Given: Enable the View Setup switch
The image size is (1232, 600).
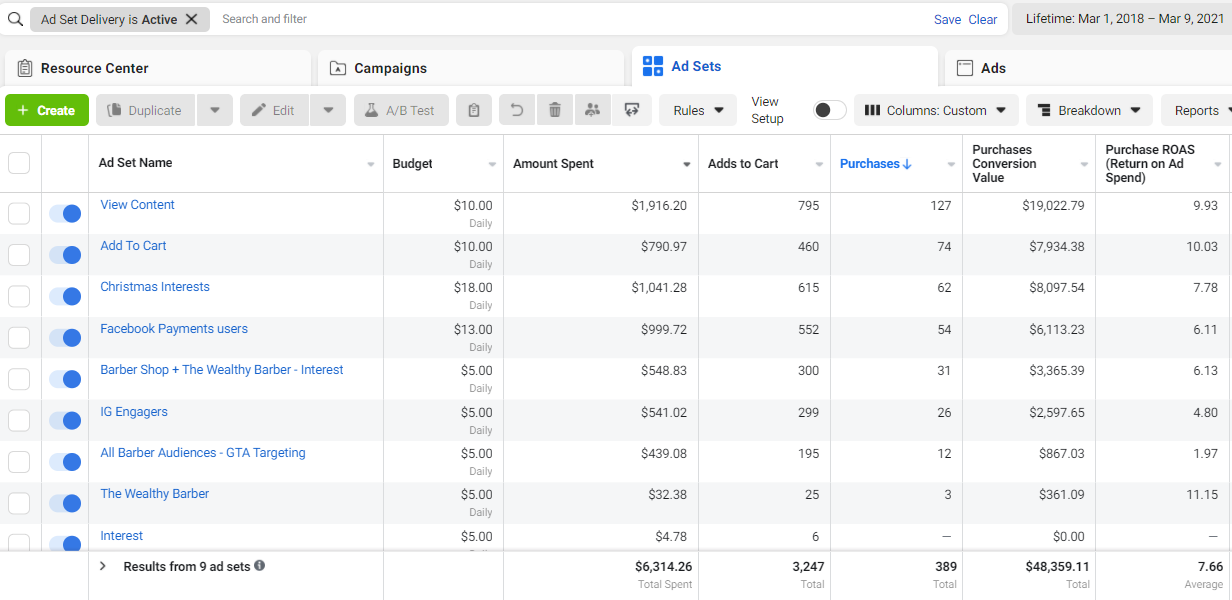Looking at the screenshot, I should click(829, 110).
